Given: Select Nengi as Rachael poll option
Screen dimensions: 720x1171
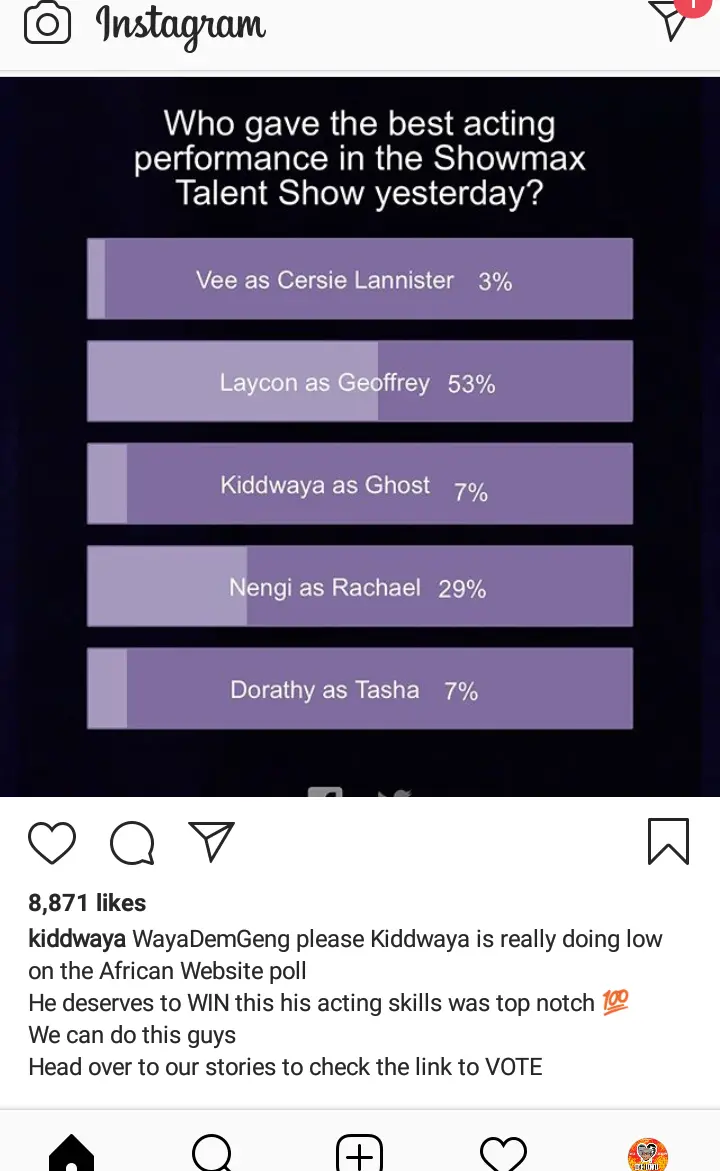Looking at the screenshot, I should tap(360, 586).
